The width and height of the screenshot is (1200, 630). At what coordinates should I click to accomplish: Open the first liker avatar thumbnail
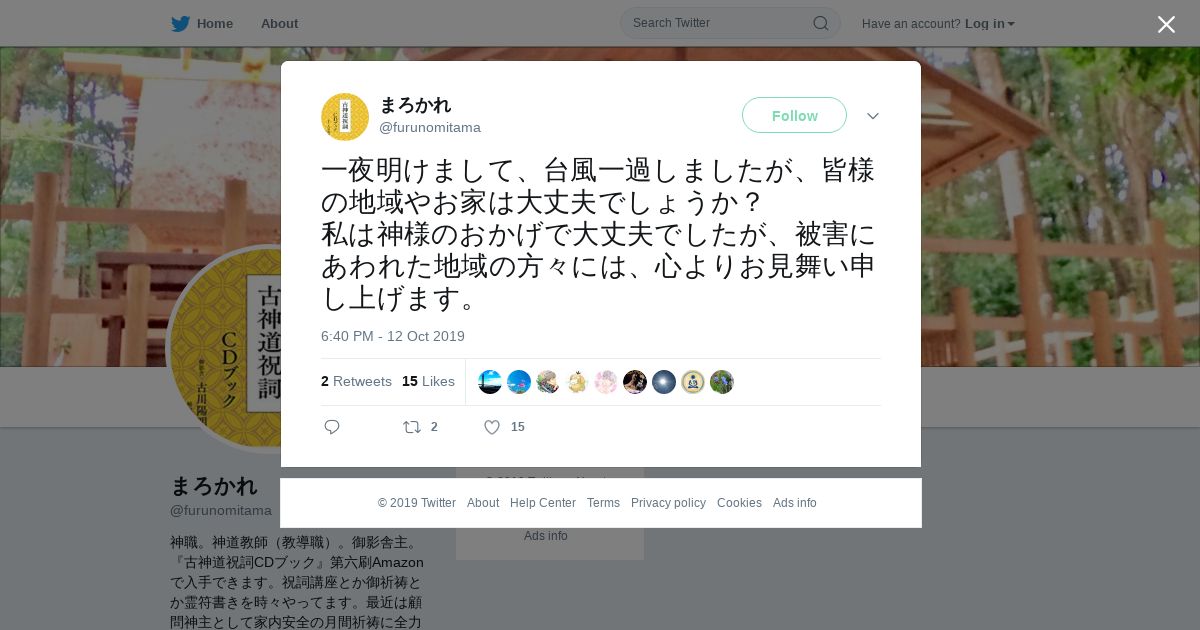(x=490, y=382)
